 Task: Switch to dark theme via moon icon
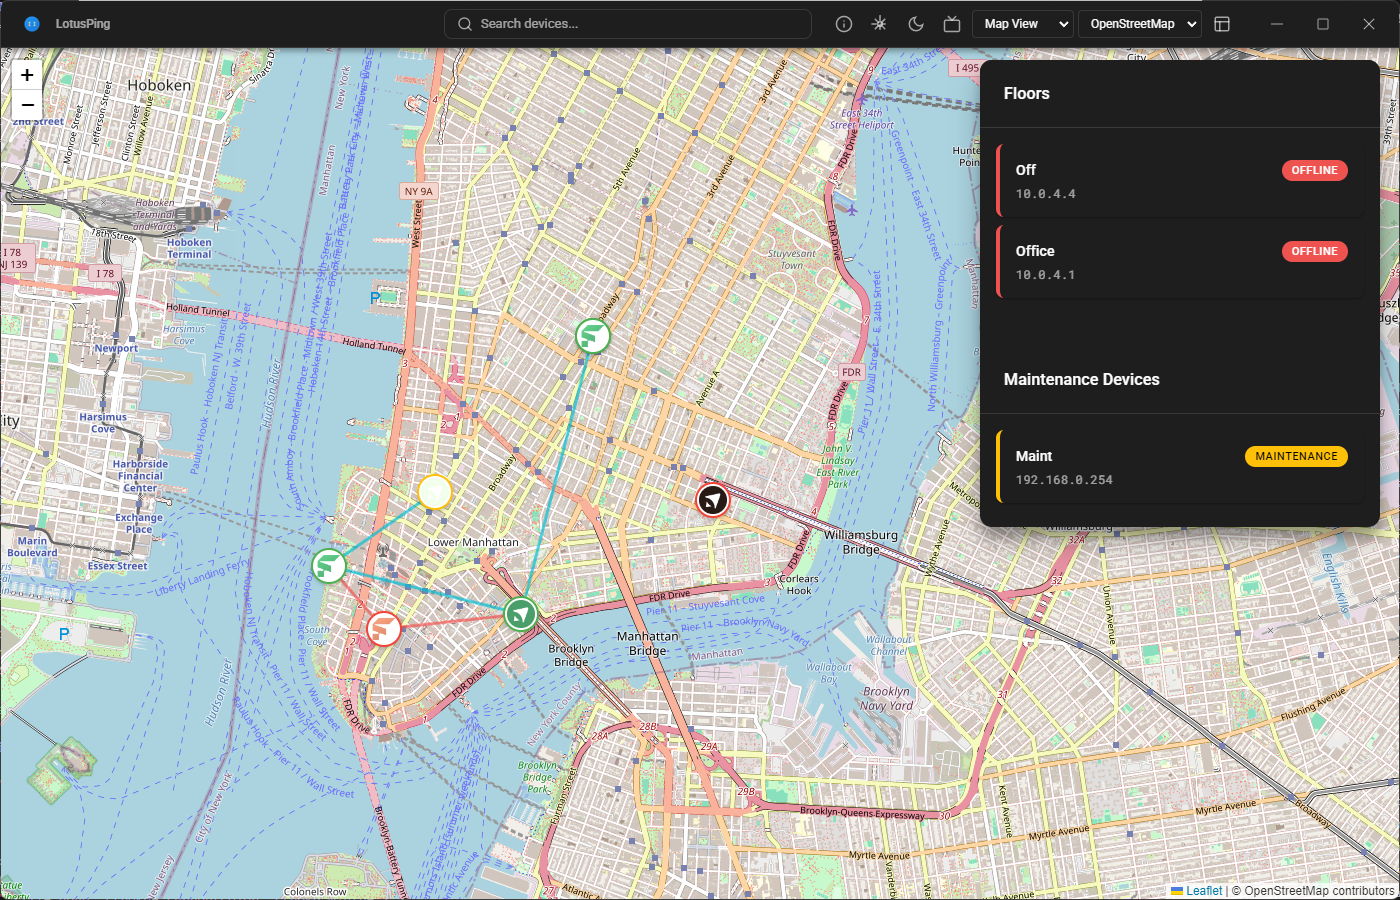click(915, 23)
